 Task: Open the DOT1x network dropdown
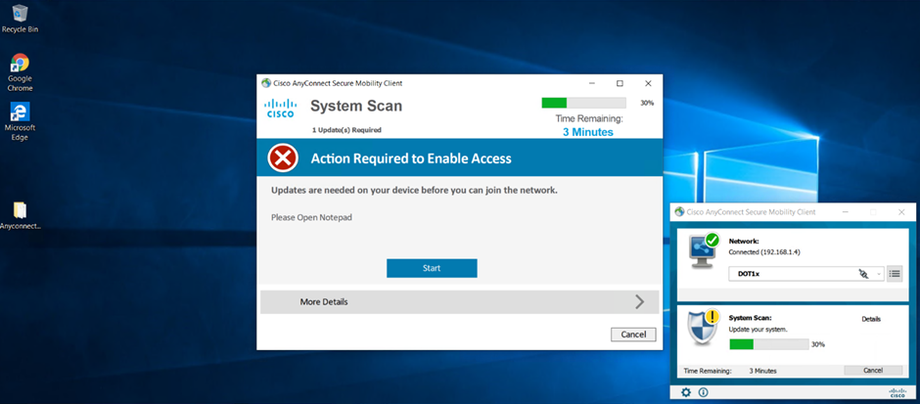tap(807, 274)
